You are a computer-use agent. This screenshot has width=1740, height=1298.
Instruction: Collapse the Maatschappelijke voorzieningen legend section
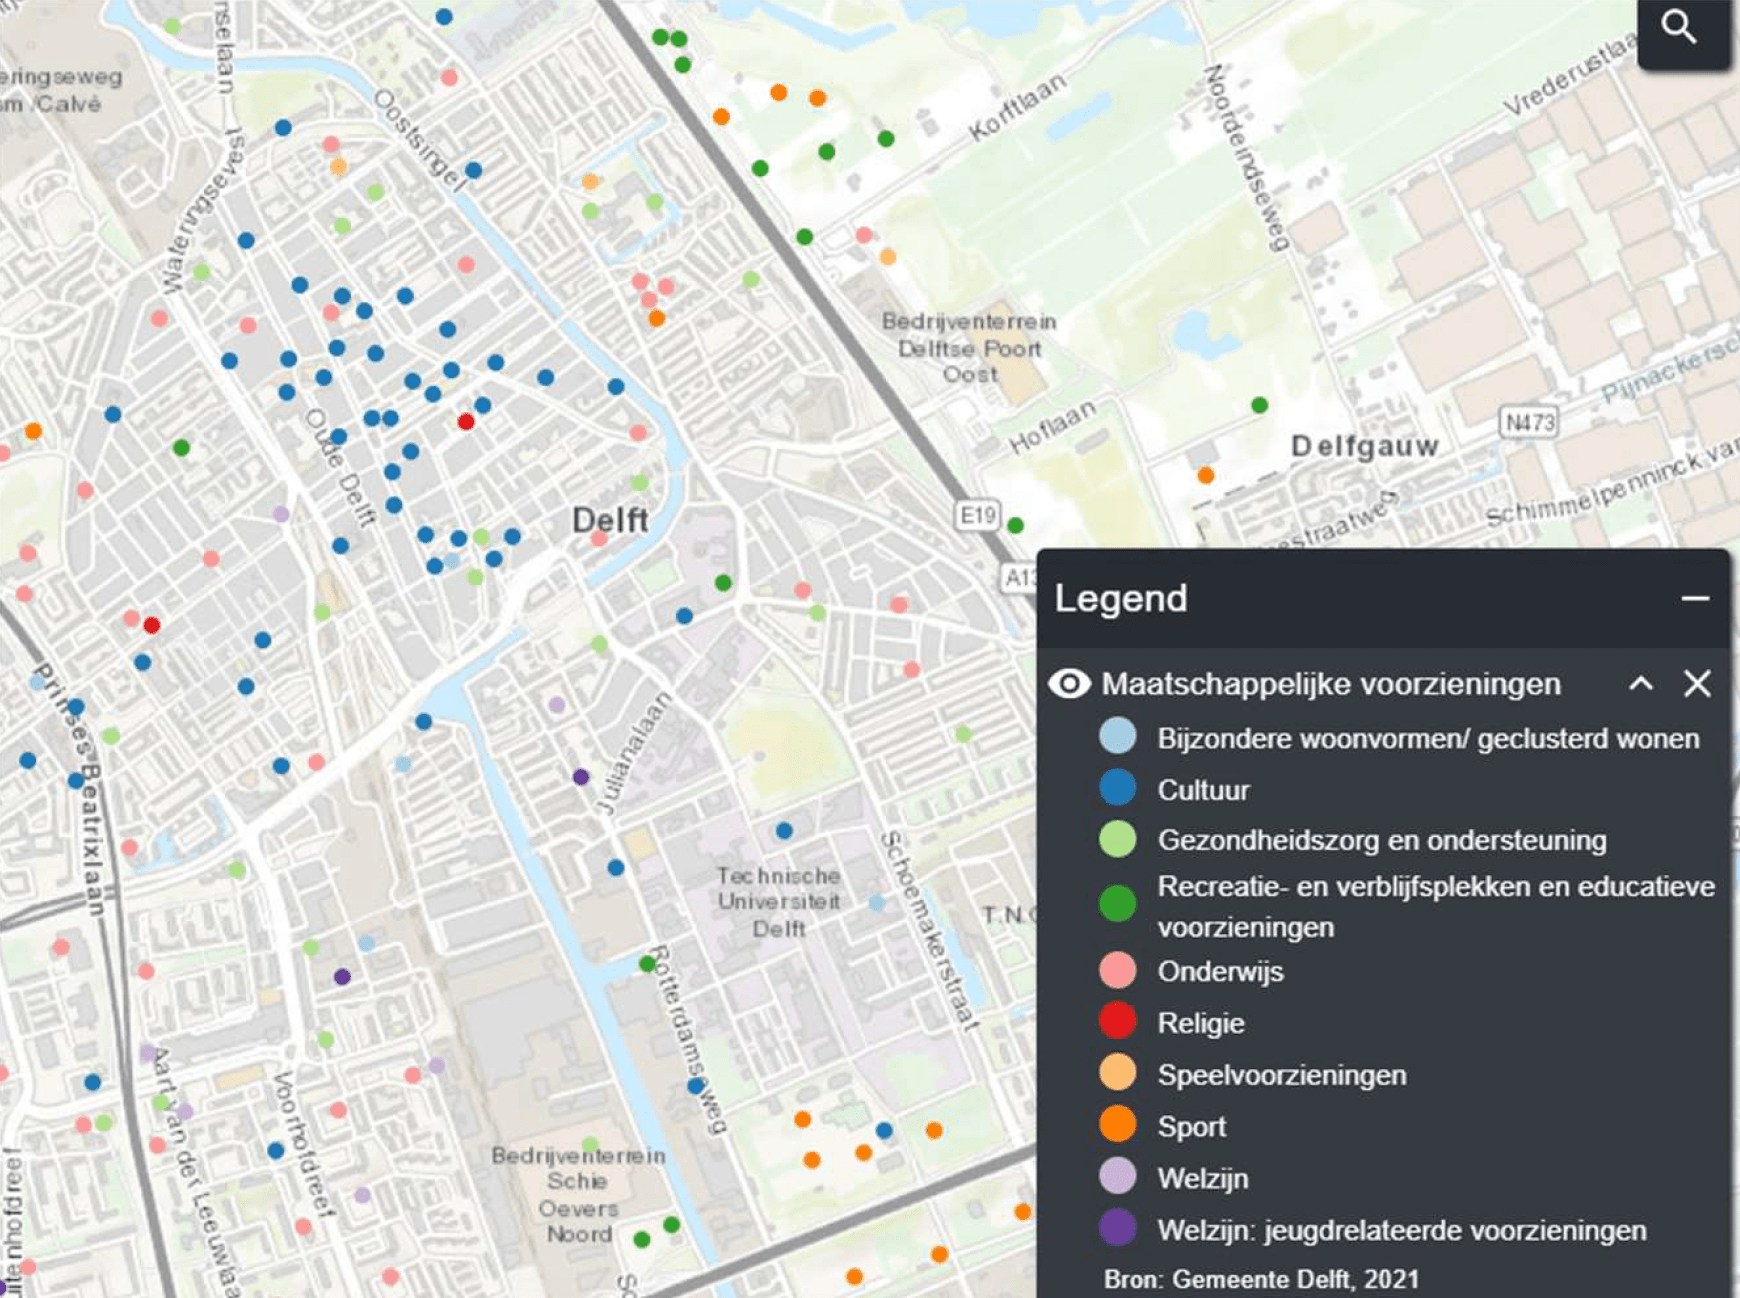[1641, 684]
